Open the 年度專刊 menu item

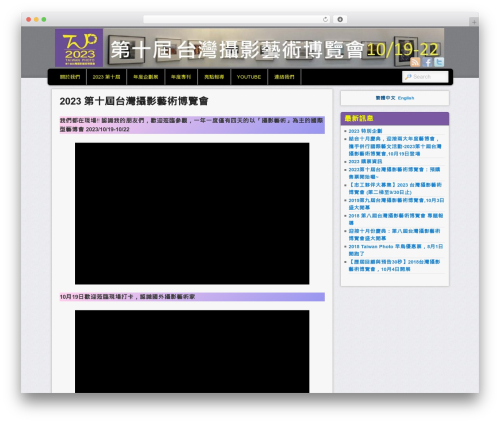click(x=181, y=77)
